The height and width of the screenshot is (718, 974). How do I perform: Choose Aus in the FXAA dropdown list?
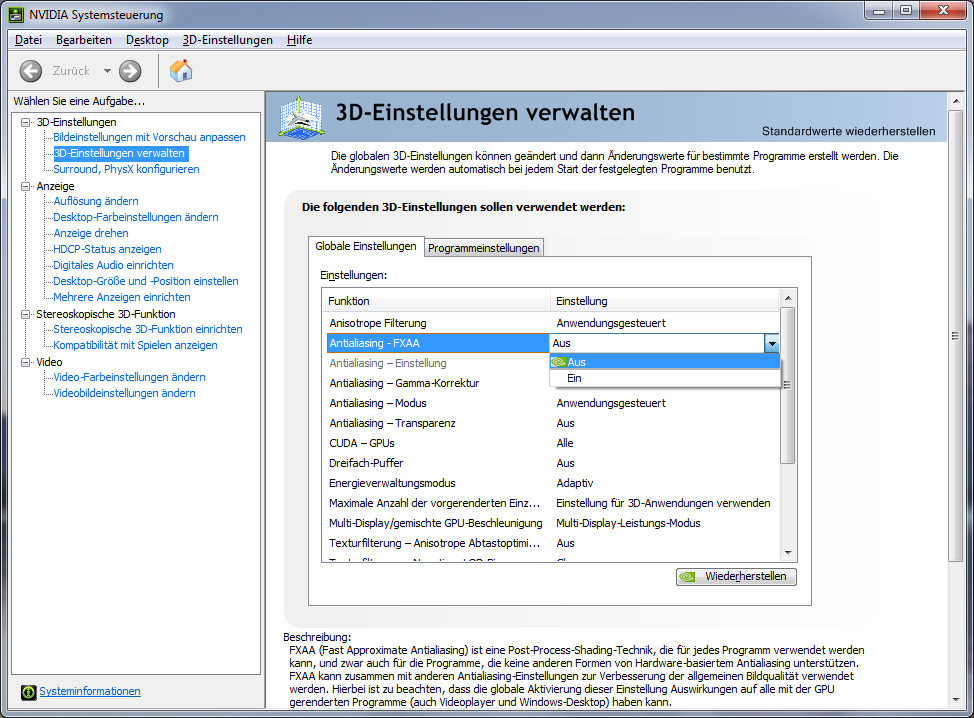pyautogui.click(x=665, y=362)
